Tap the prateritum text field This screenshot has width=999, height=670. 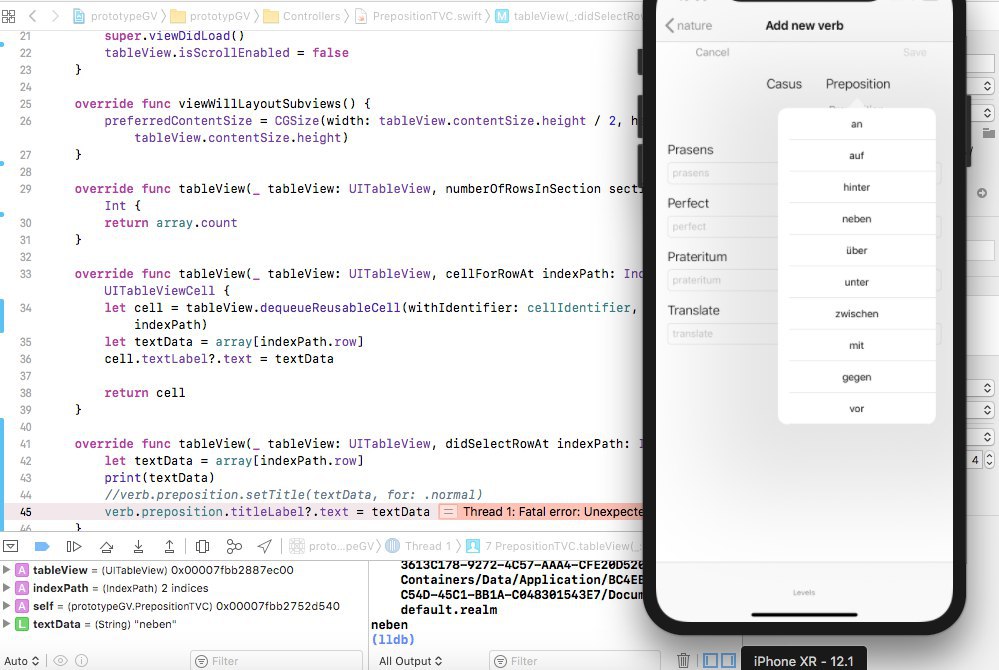pos(722,280)
